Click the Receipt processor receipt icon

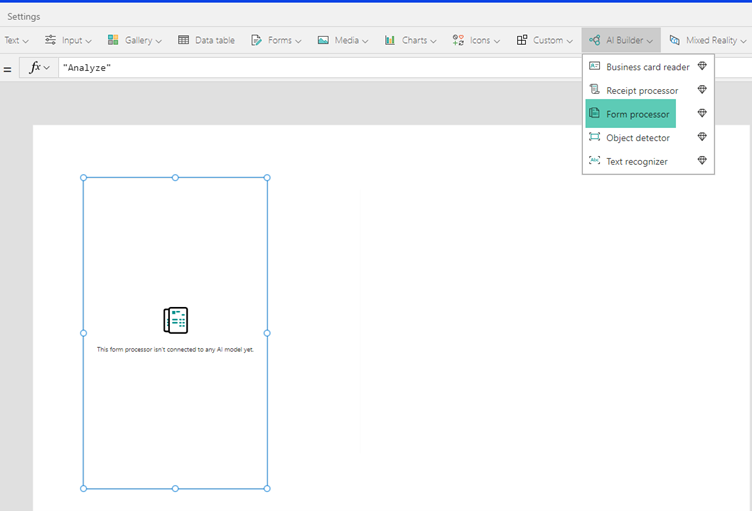594,89
